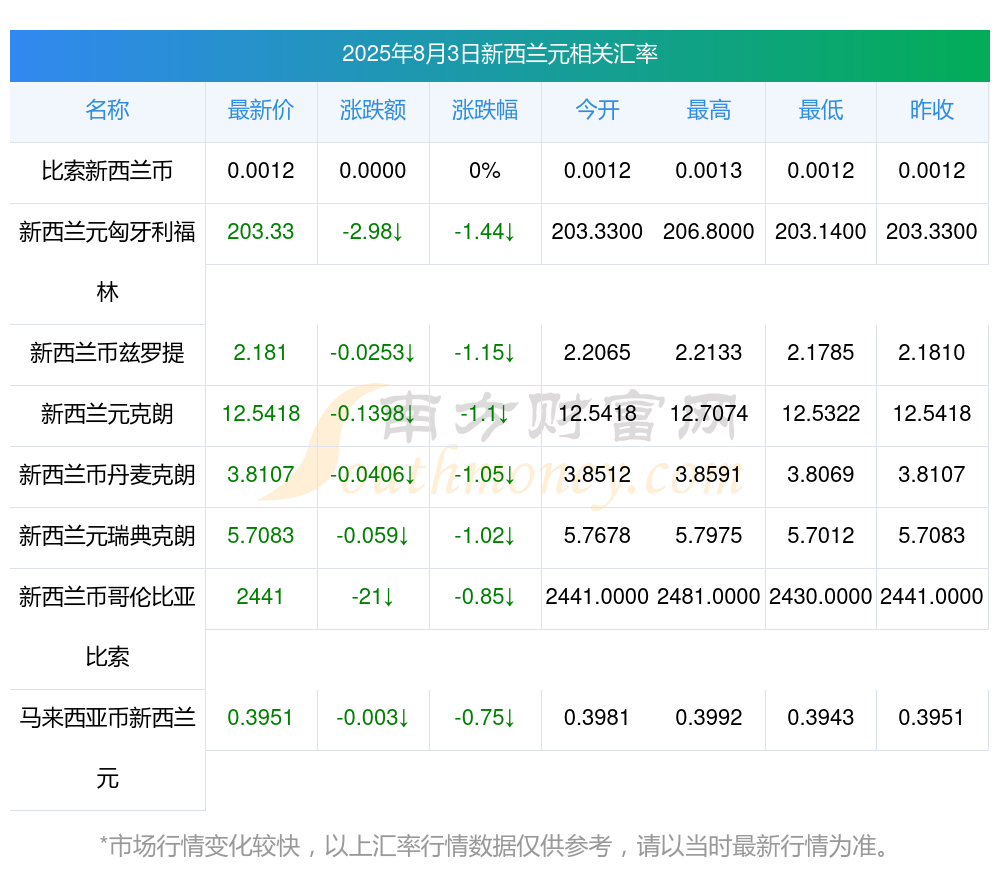Click change percentage -1.05↓
Viewport: 1000px width, 877px height.
485,474
